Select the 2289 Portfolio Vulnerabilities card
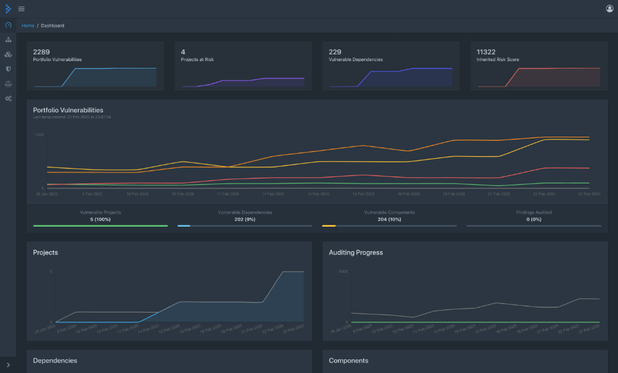Image resolution: width=618 pixels, height=373 pixels. click(95, 66)
